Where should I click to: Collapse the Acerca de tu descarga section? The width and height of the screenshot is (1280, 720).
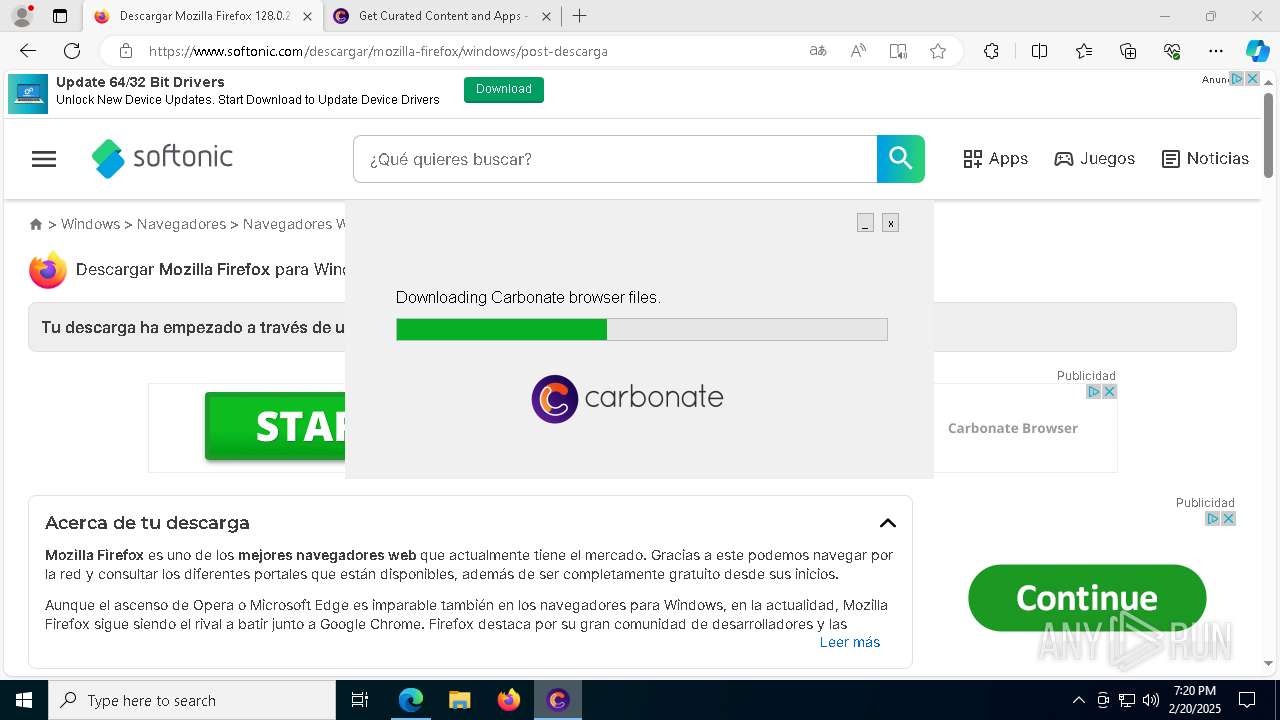click(888, 523)
